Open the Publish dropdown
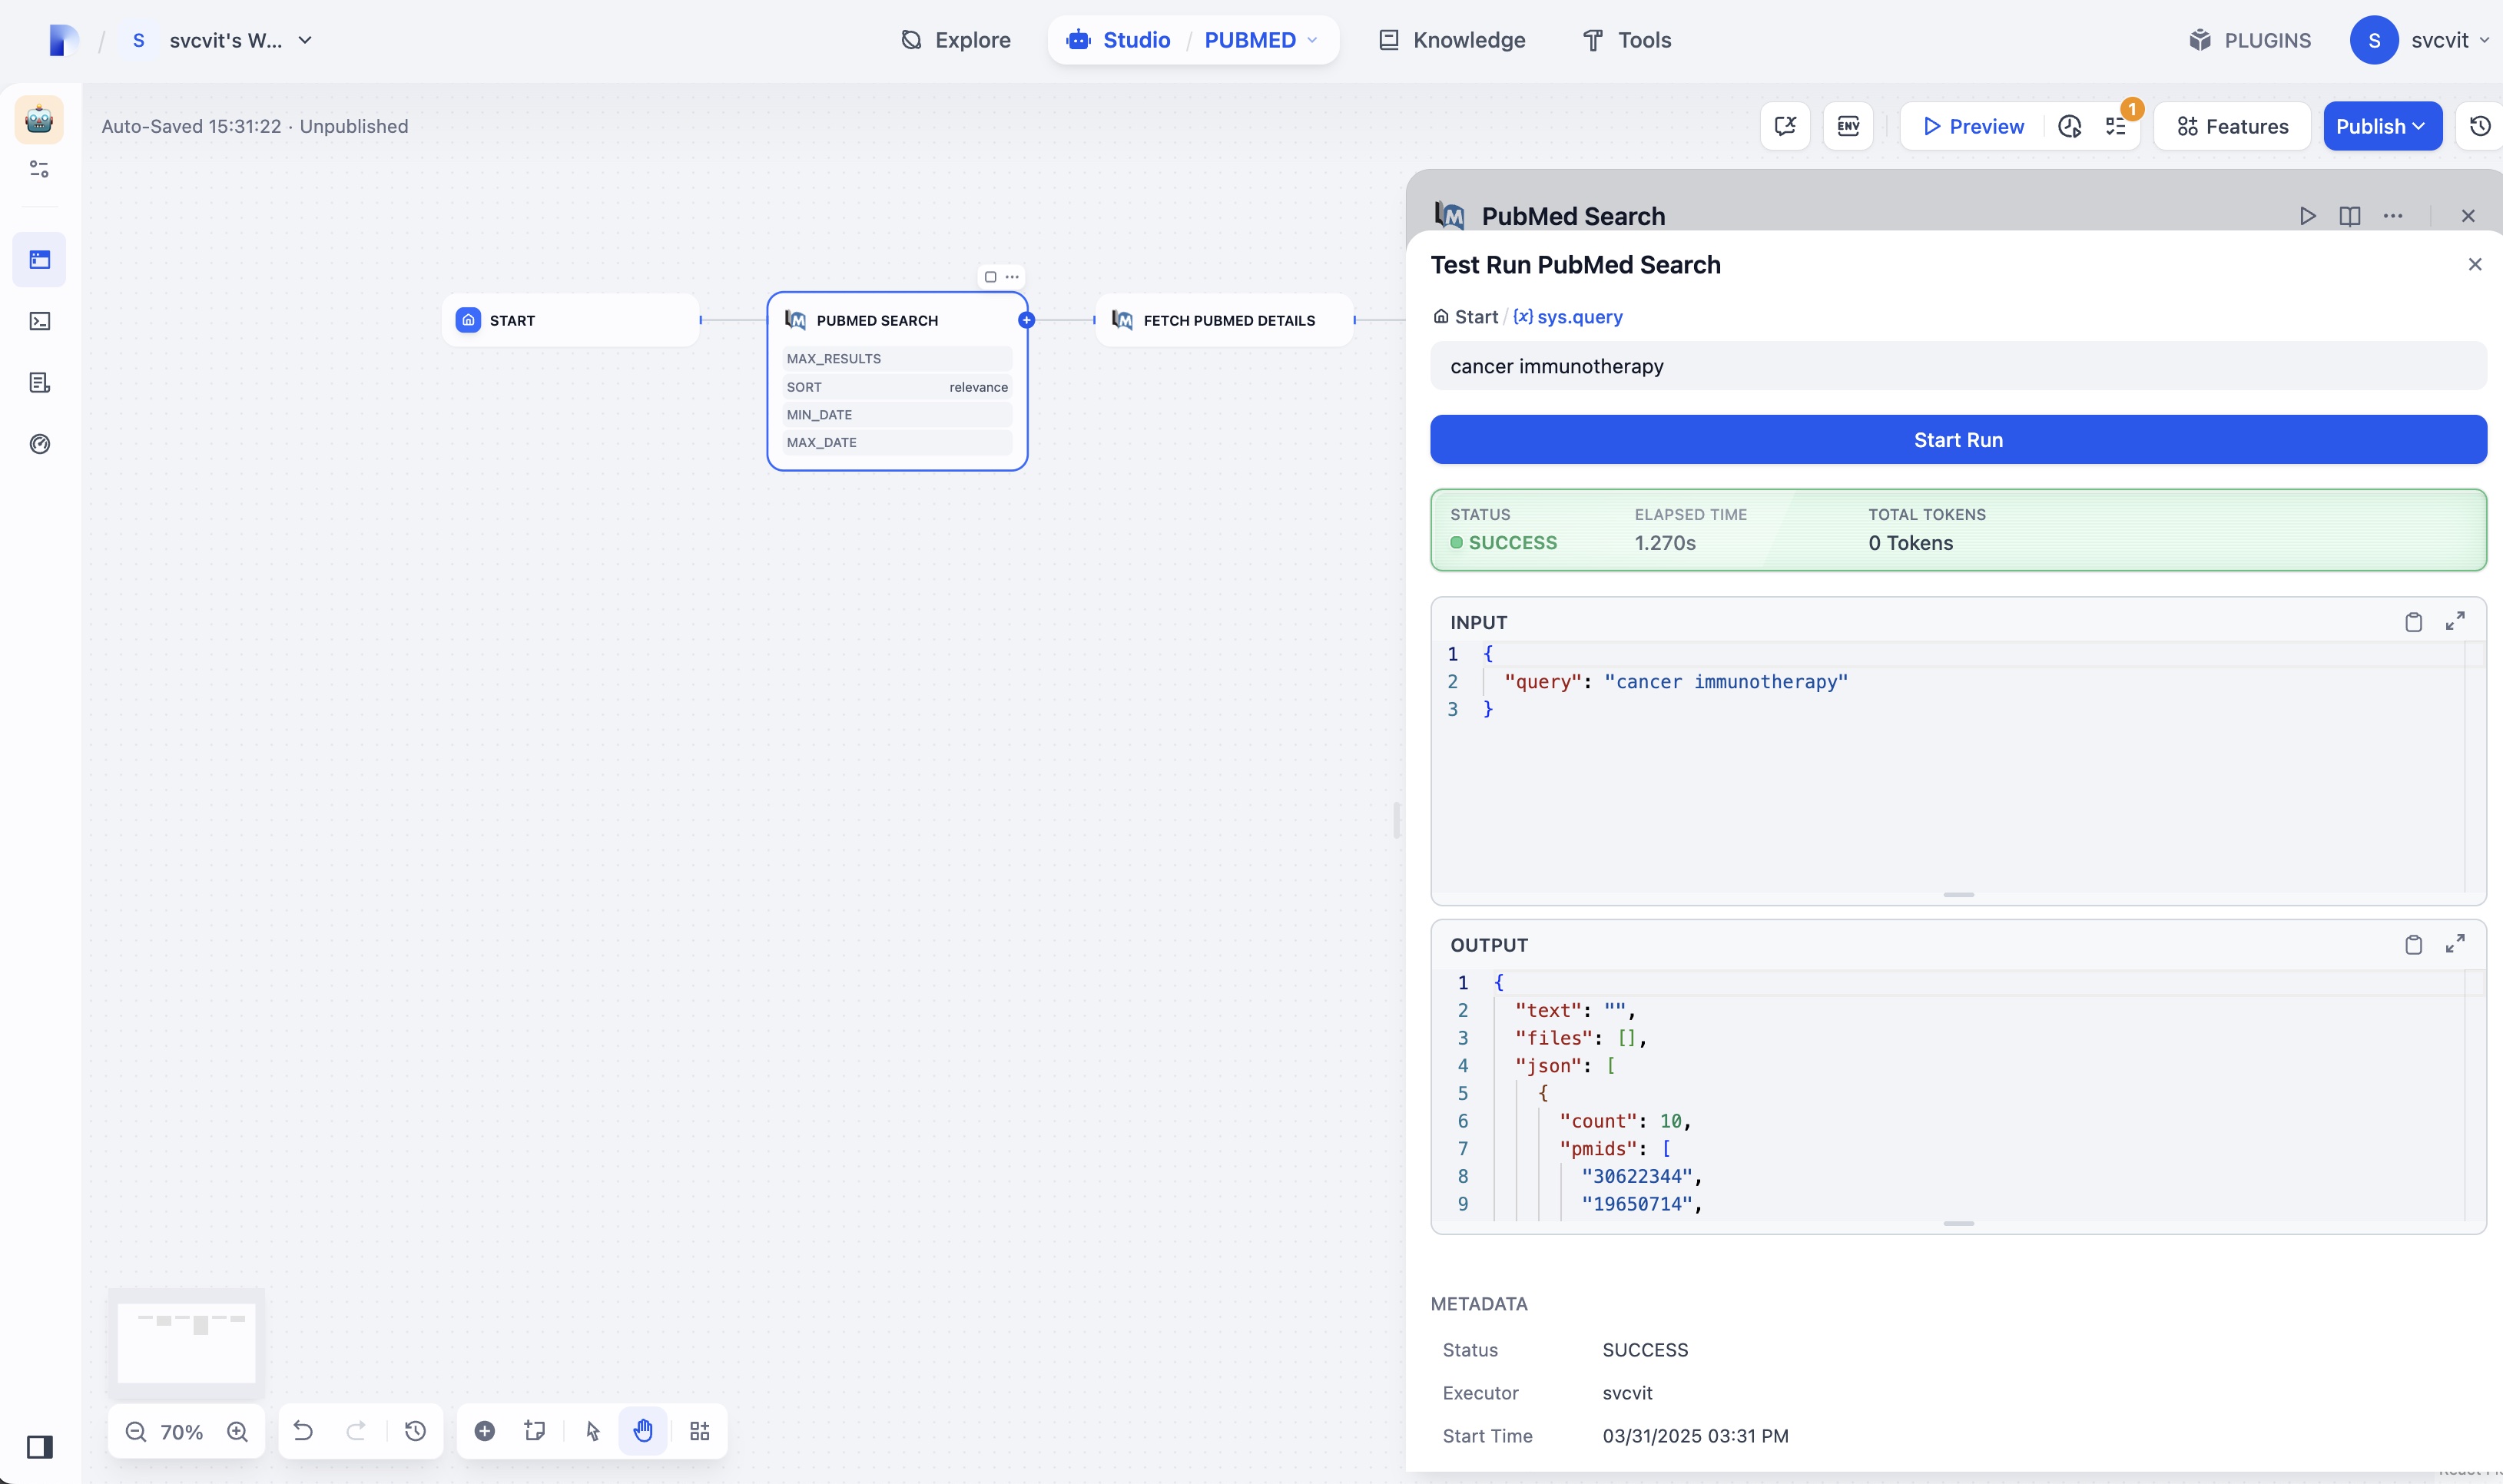 [x=2382, y=126]
